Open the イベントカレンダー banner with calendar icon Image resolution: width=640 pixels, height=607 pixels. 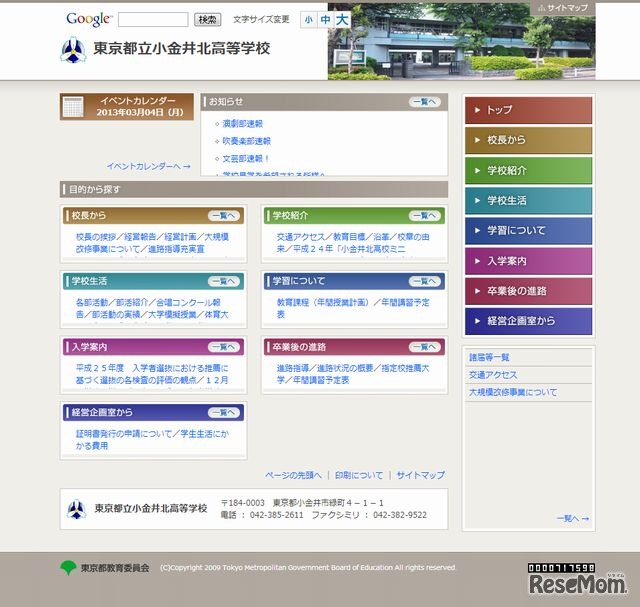tap(127, 107)
